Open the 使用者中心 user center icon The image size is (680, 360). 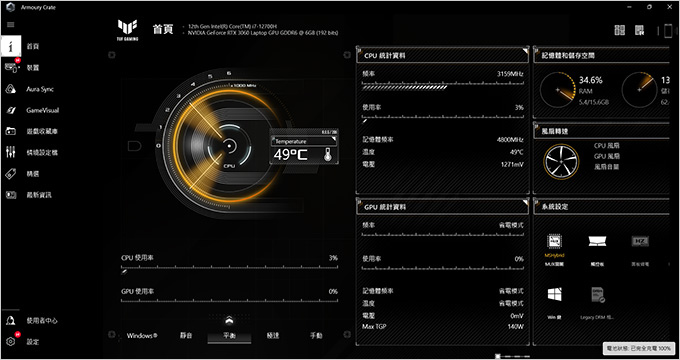coord(11,321)
